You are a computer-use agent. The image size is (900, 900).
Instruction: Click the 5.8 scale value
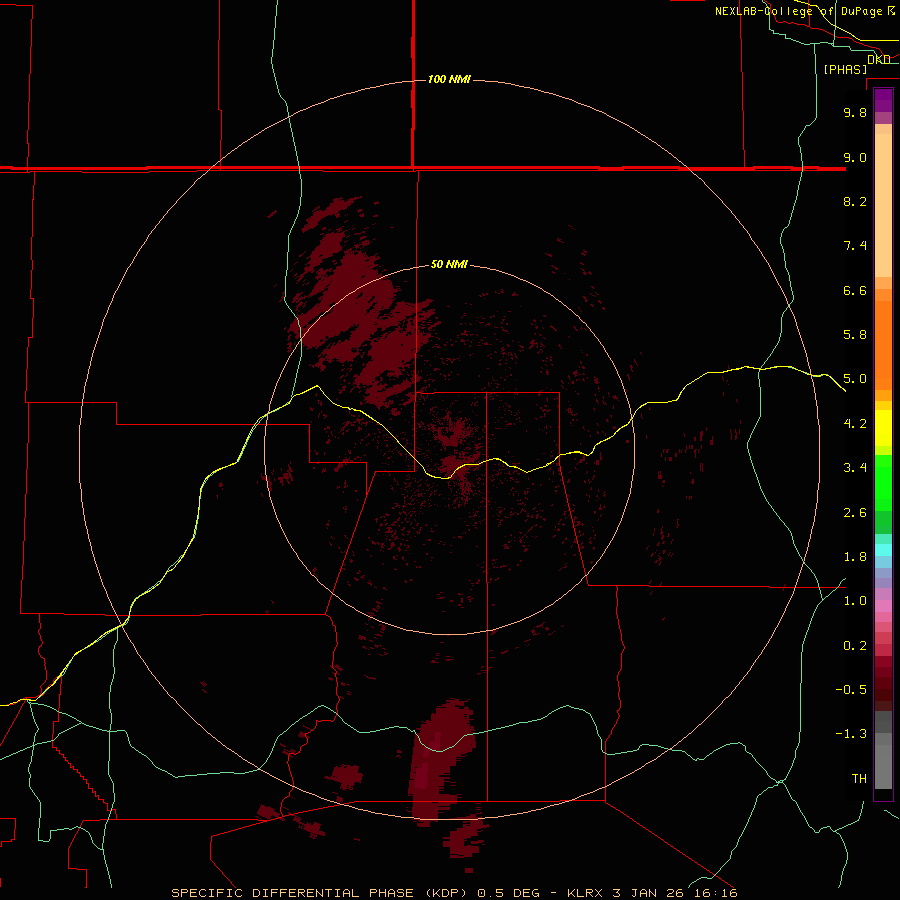coord(855,335)
